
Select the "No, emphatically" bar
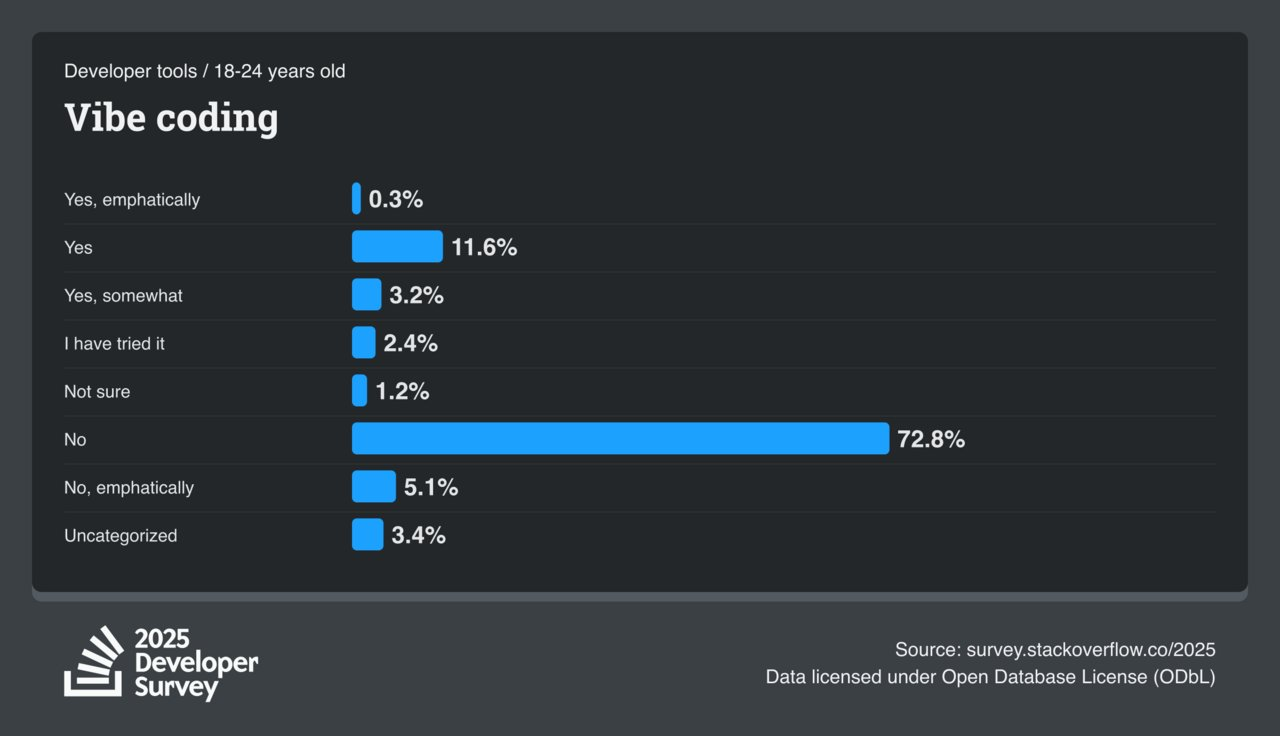coord(373,486)
